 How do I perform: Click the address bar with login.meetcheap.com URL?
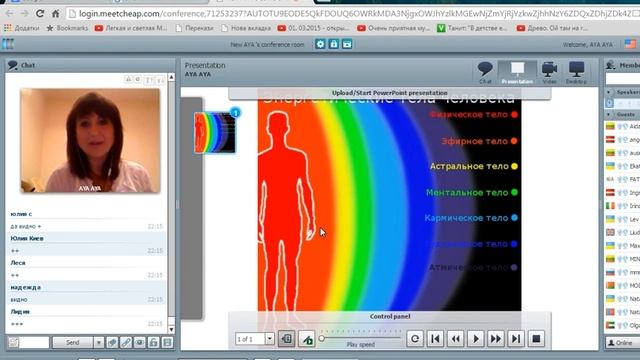[x=353, y=14]
